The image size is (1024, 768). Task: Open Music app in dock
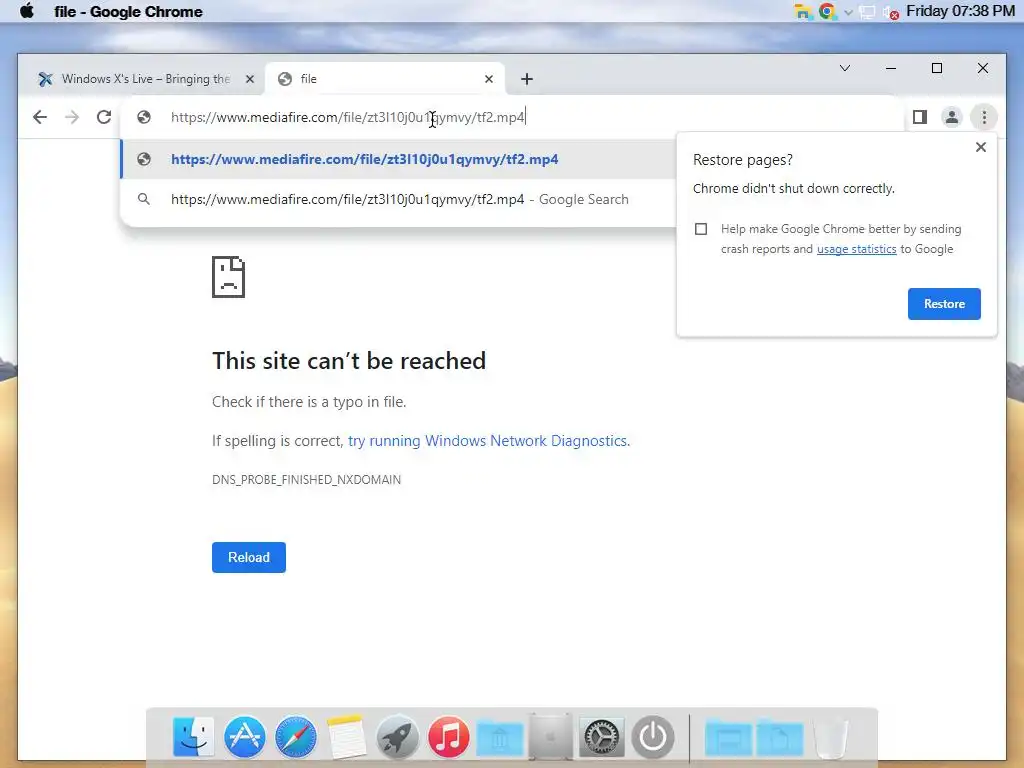click(x=448, y=737)
